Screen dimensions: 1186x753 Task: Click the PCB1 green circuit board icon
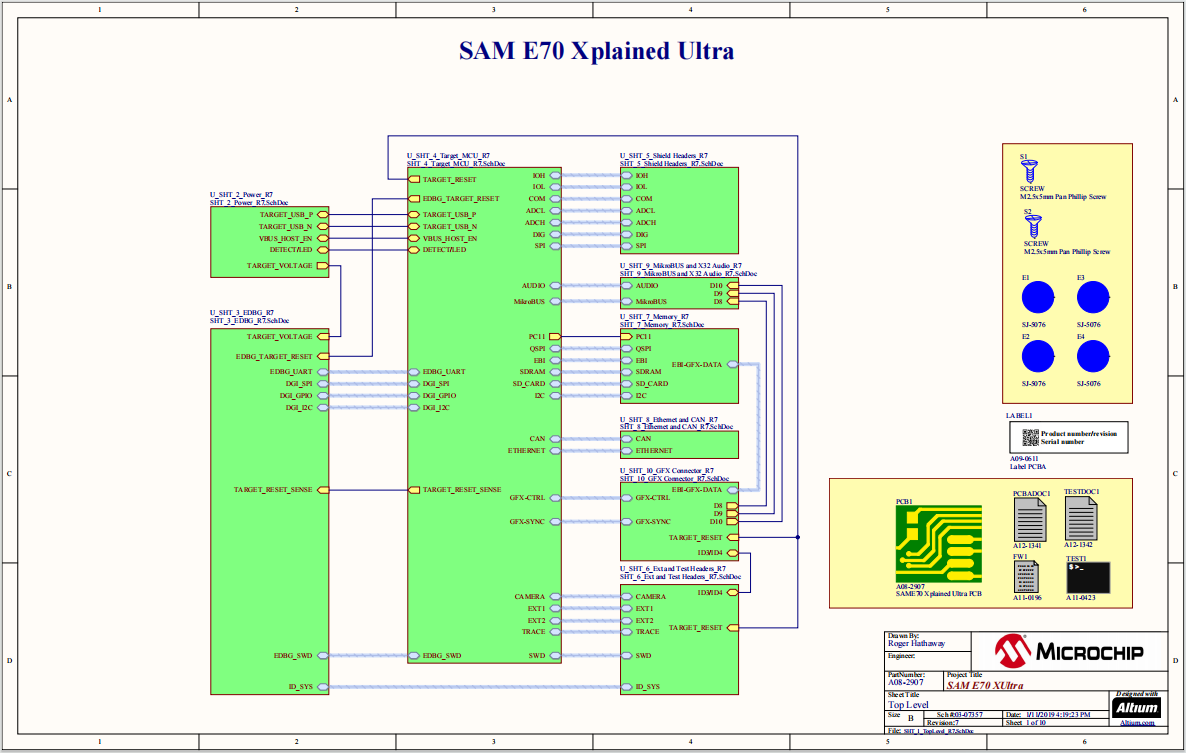(937, 544)
